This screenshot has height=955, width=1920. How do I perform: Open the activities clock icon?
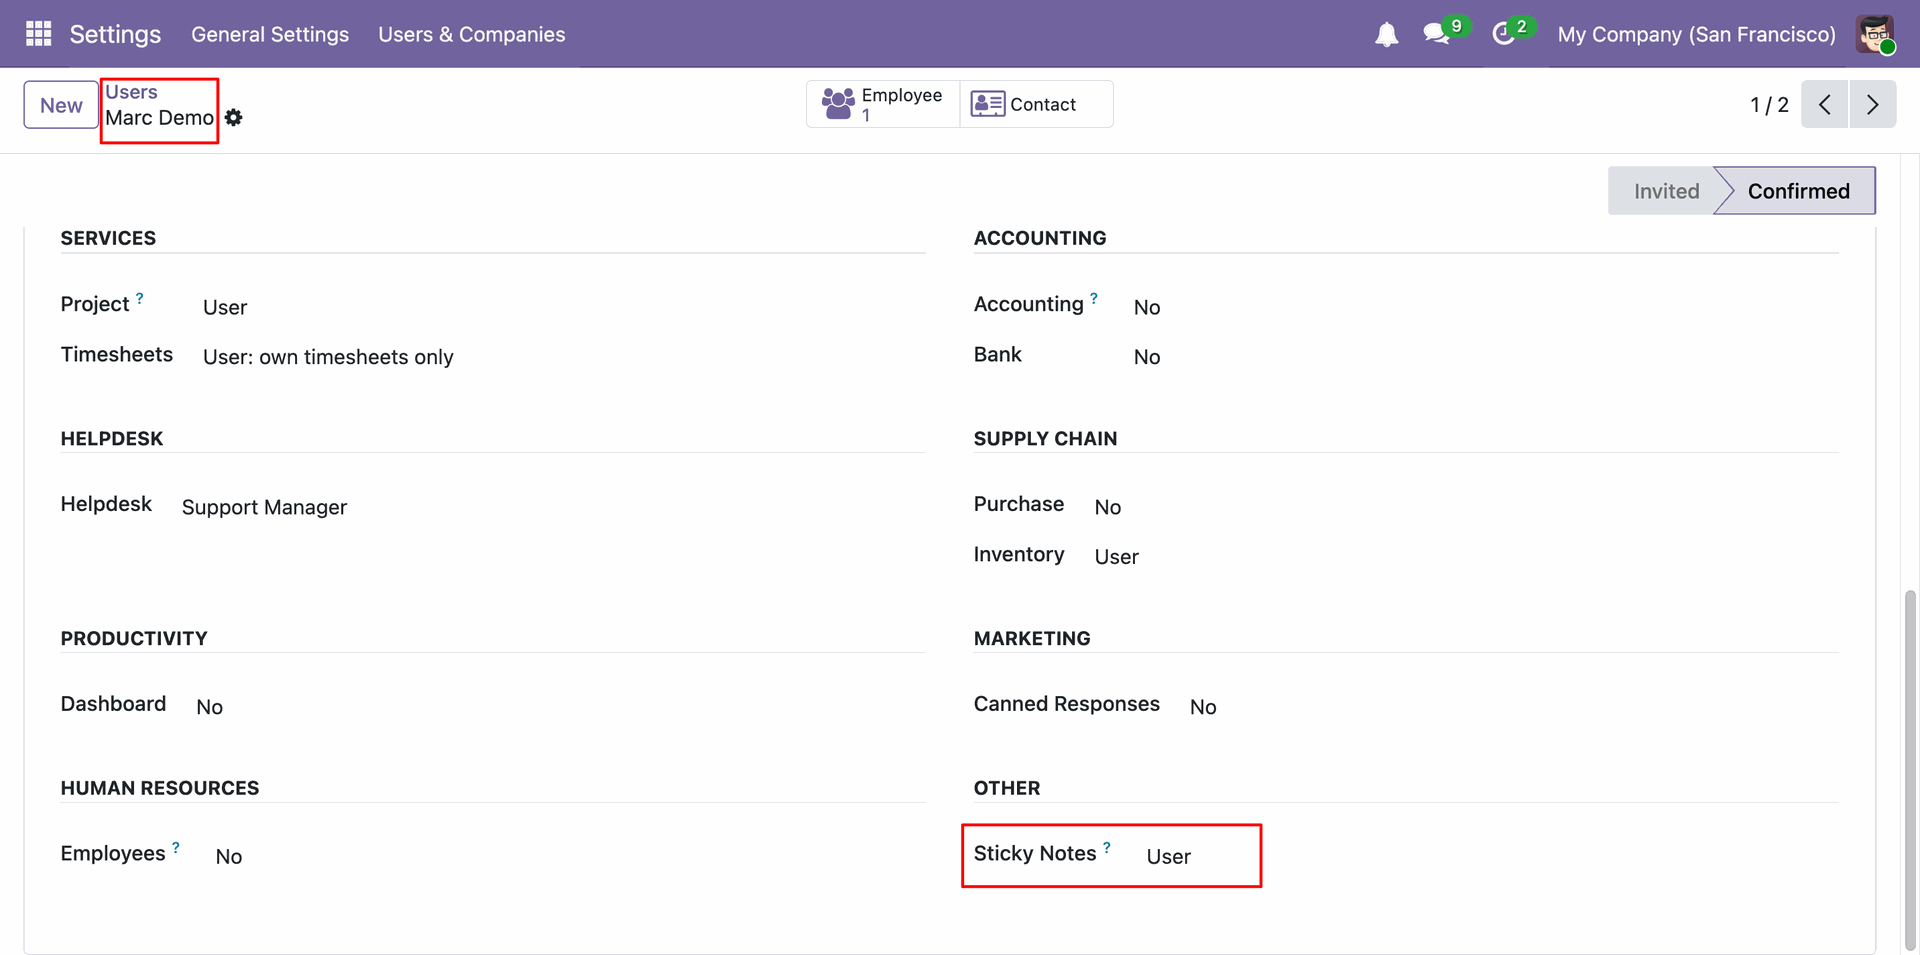point(1503,34)
